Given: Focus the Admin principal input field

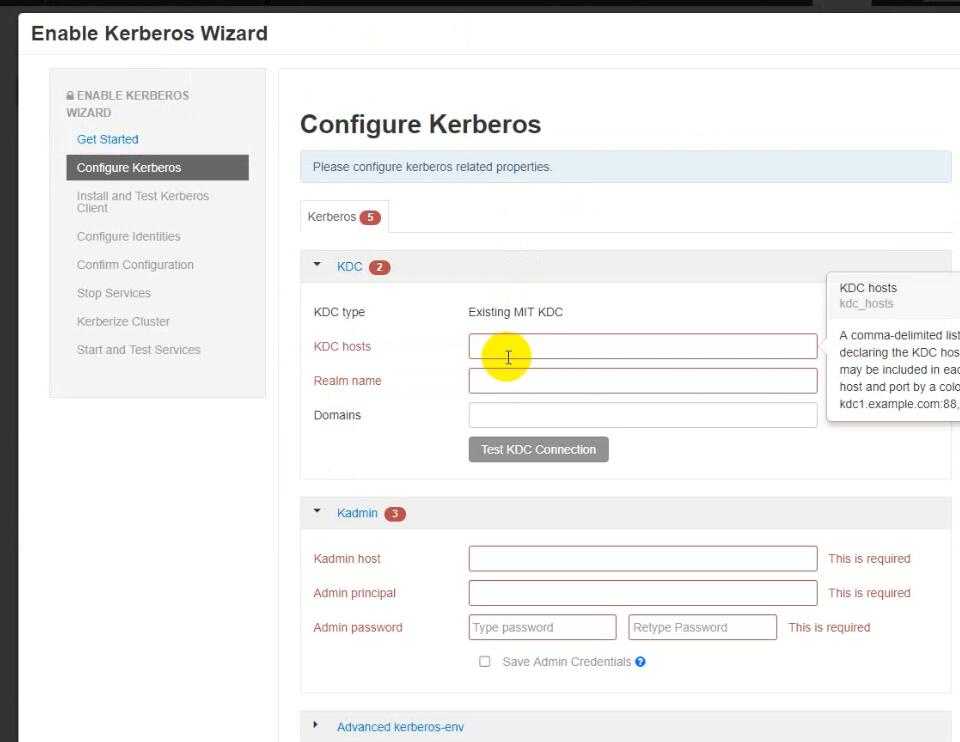Looking at the screenshot, I should (x=643, y=593).
